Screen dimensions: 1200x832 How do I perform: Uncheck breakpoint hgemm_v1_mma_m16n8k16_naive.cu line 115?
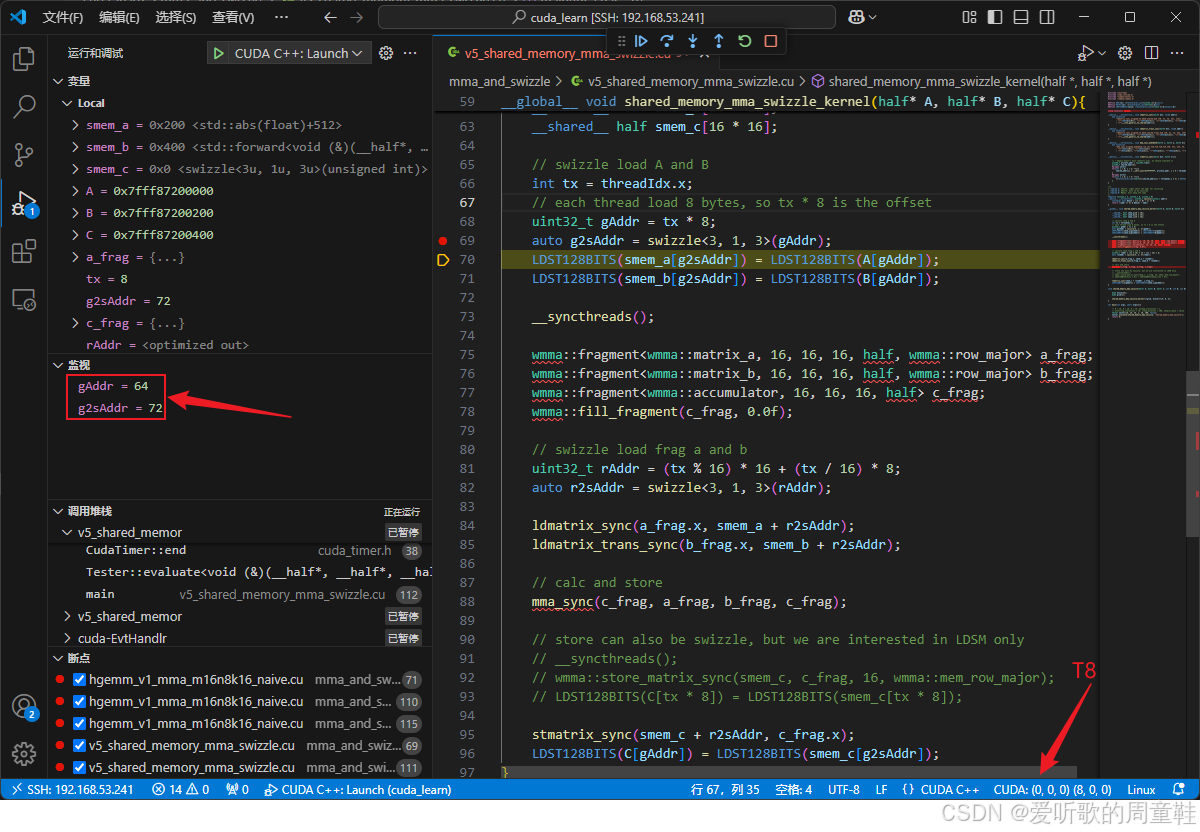[80, 724]
